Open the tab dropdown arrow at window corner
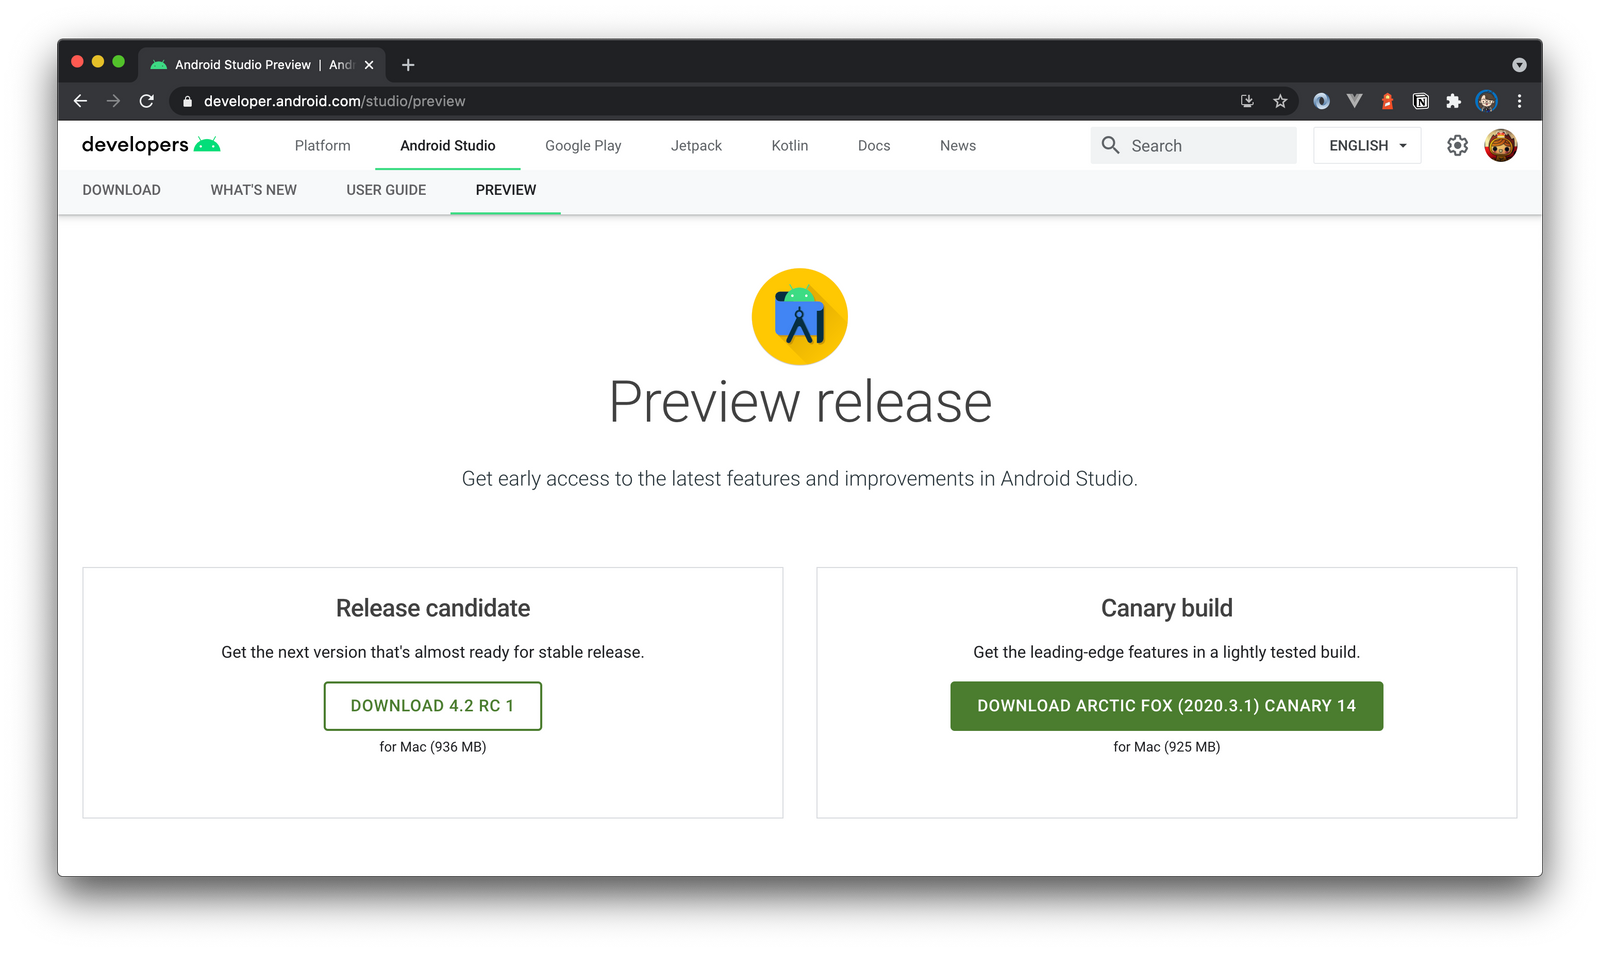 click(1519, 64)
